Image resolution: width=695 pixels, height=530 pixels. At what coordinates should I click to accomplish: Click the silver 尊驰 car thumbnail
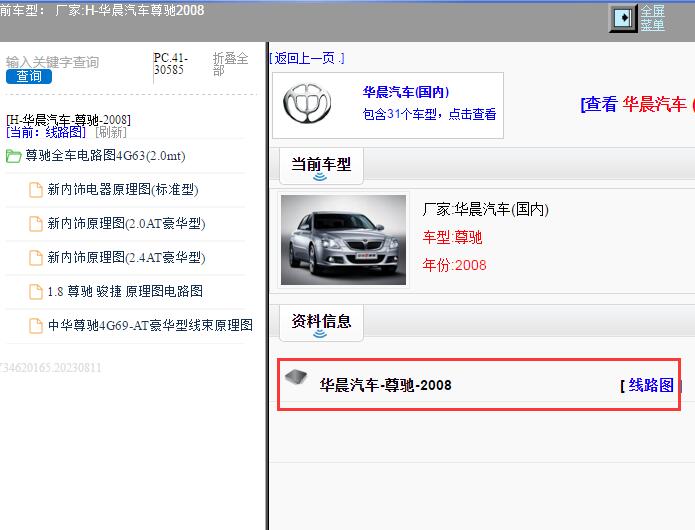pos(344,240)
